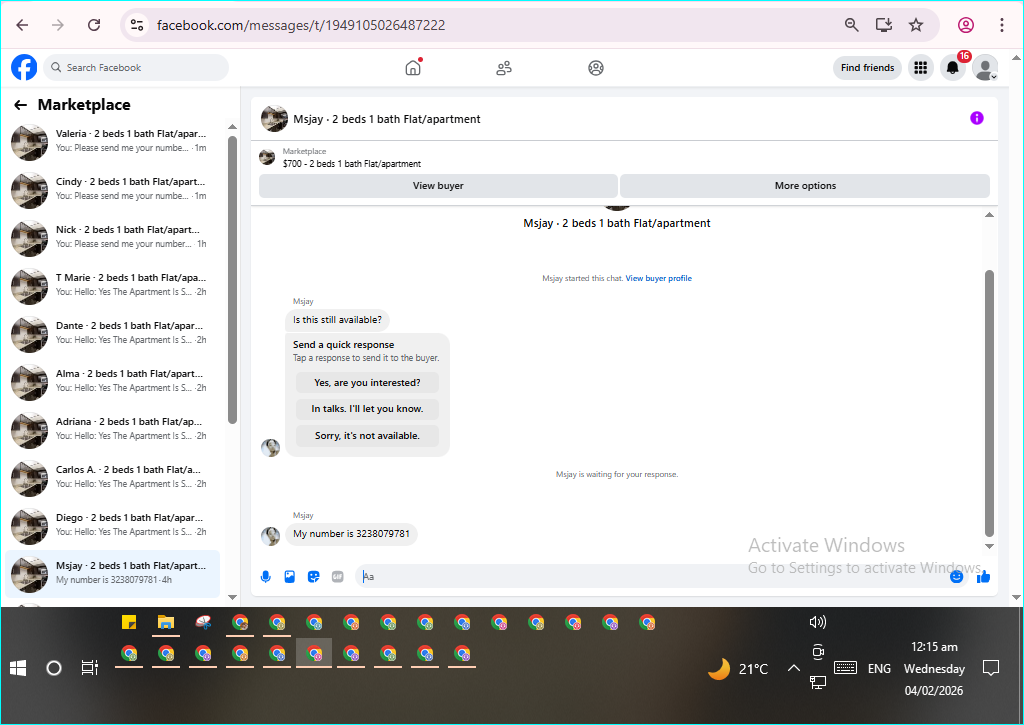Reload the page
This screenshot has height=725, width=1024.
click(94, 25)
